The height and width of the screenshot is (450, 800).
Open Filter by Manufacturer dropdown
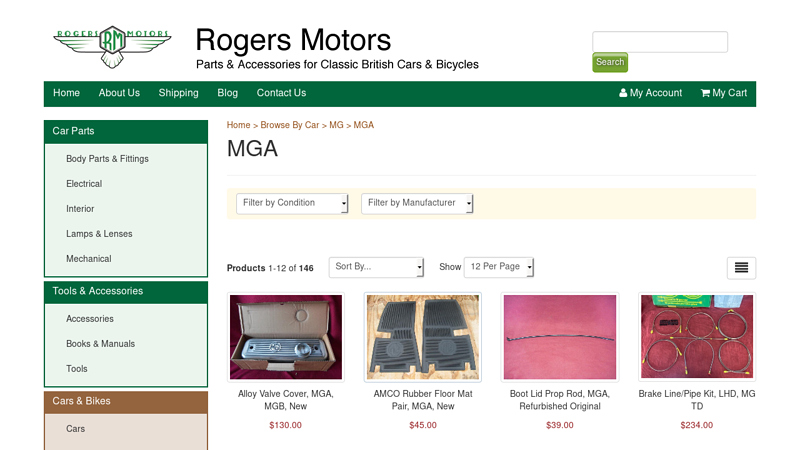[x=417, y=203]
